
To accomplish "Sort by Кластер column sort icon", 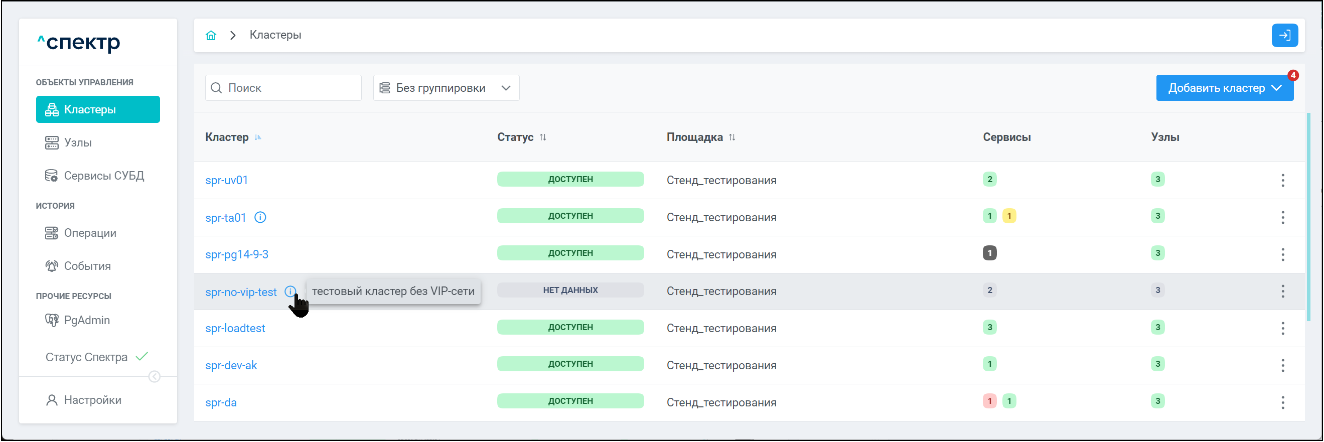I will 258,137.
